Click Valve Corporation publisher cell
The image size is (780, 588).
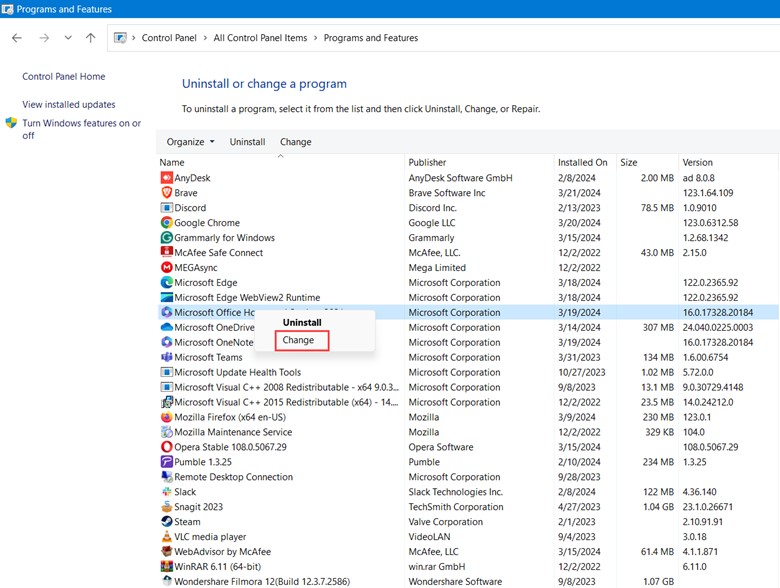click(x=445, y=521)
